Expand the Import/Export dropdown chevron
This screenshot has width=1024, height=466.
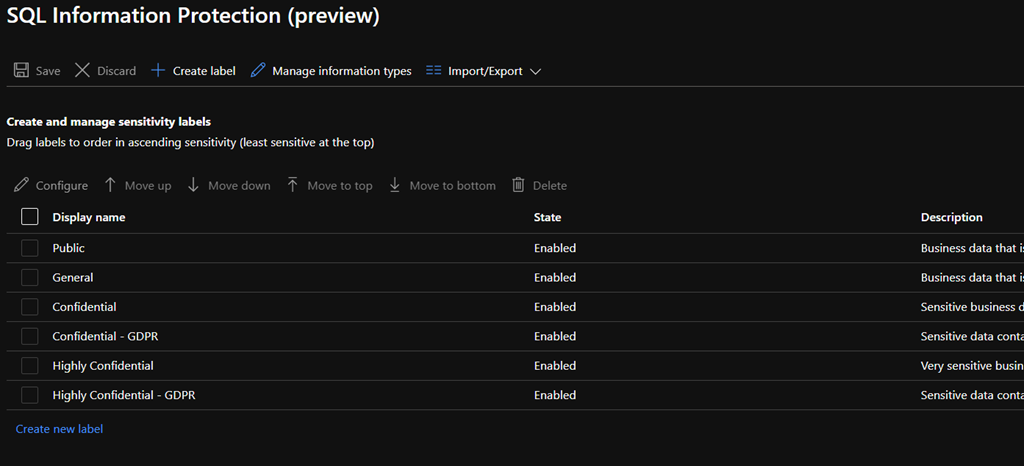(x=535, y=72)
